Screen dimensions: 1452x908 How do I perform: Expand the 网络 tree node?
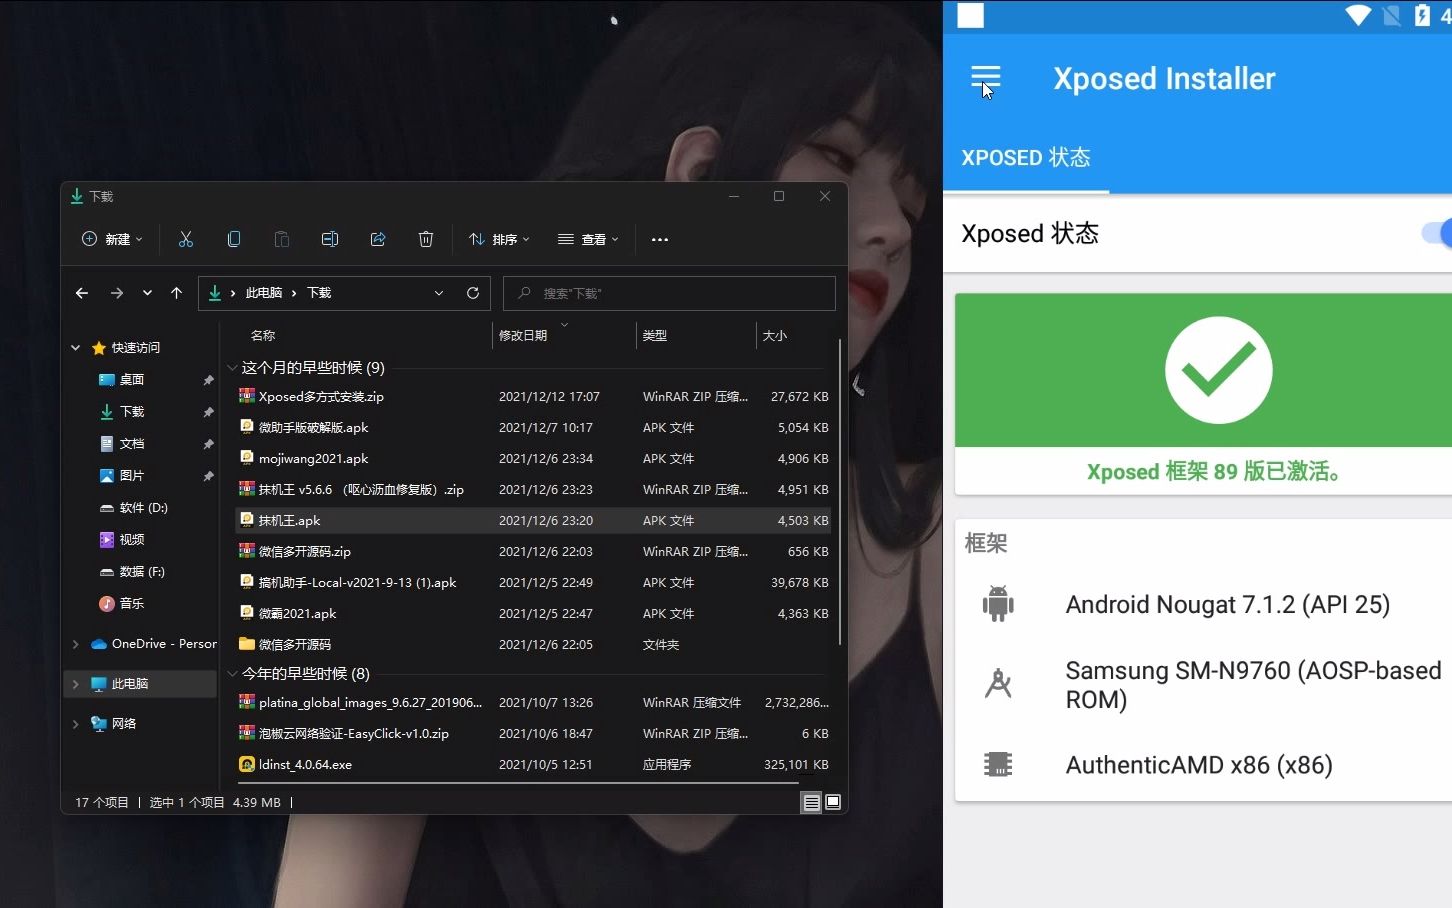click(75, 724)
